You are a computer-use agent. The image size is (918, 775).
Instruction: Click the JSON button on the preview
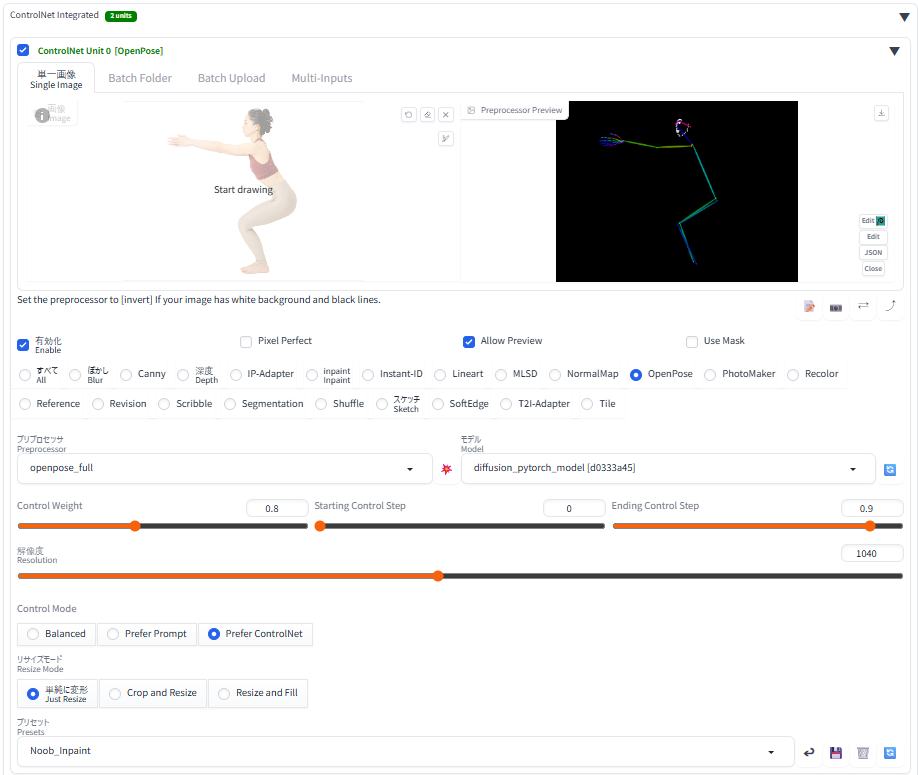(873, 253)
